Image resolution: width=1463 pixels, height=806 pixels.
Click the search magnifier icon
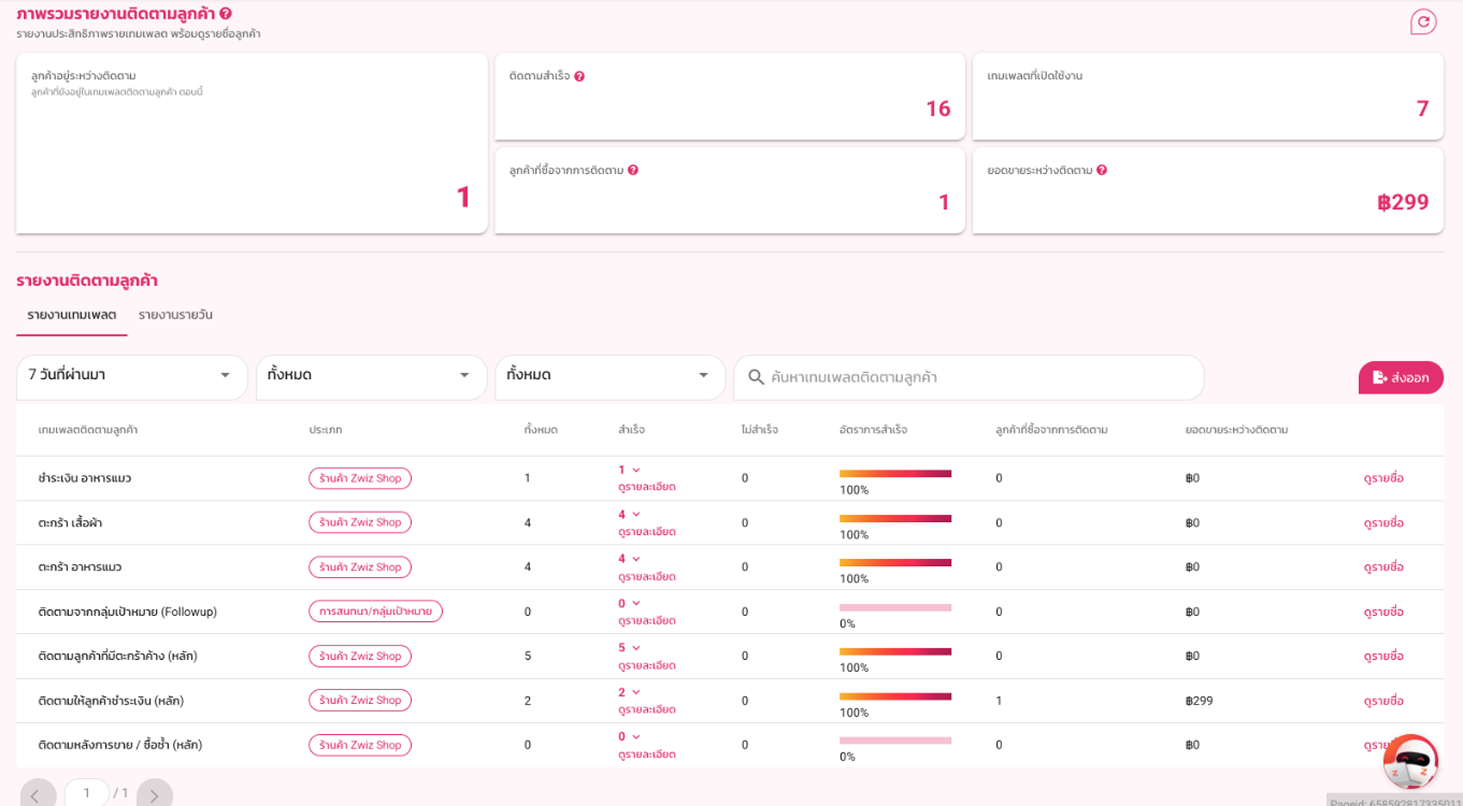tap(756, 378)
